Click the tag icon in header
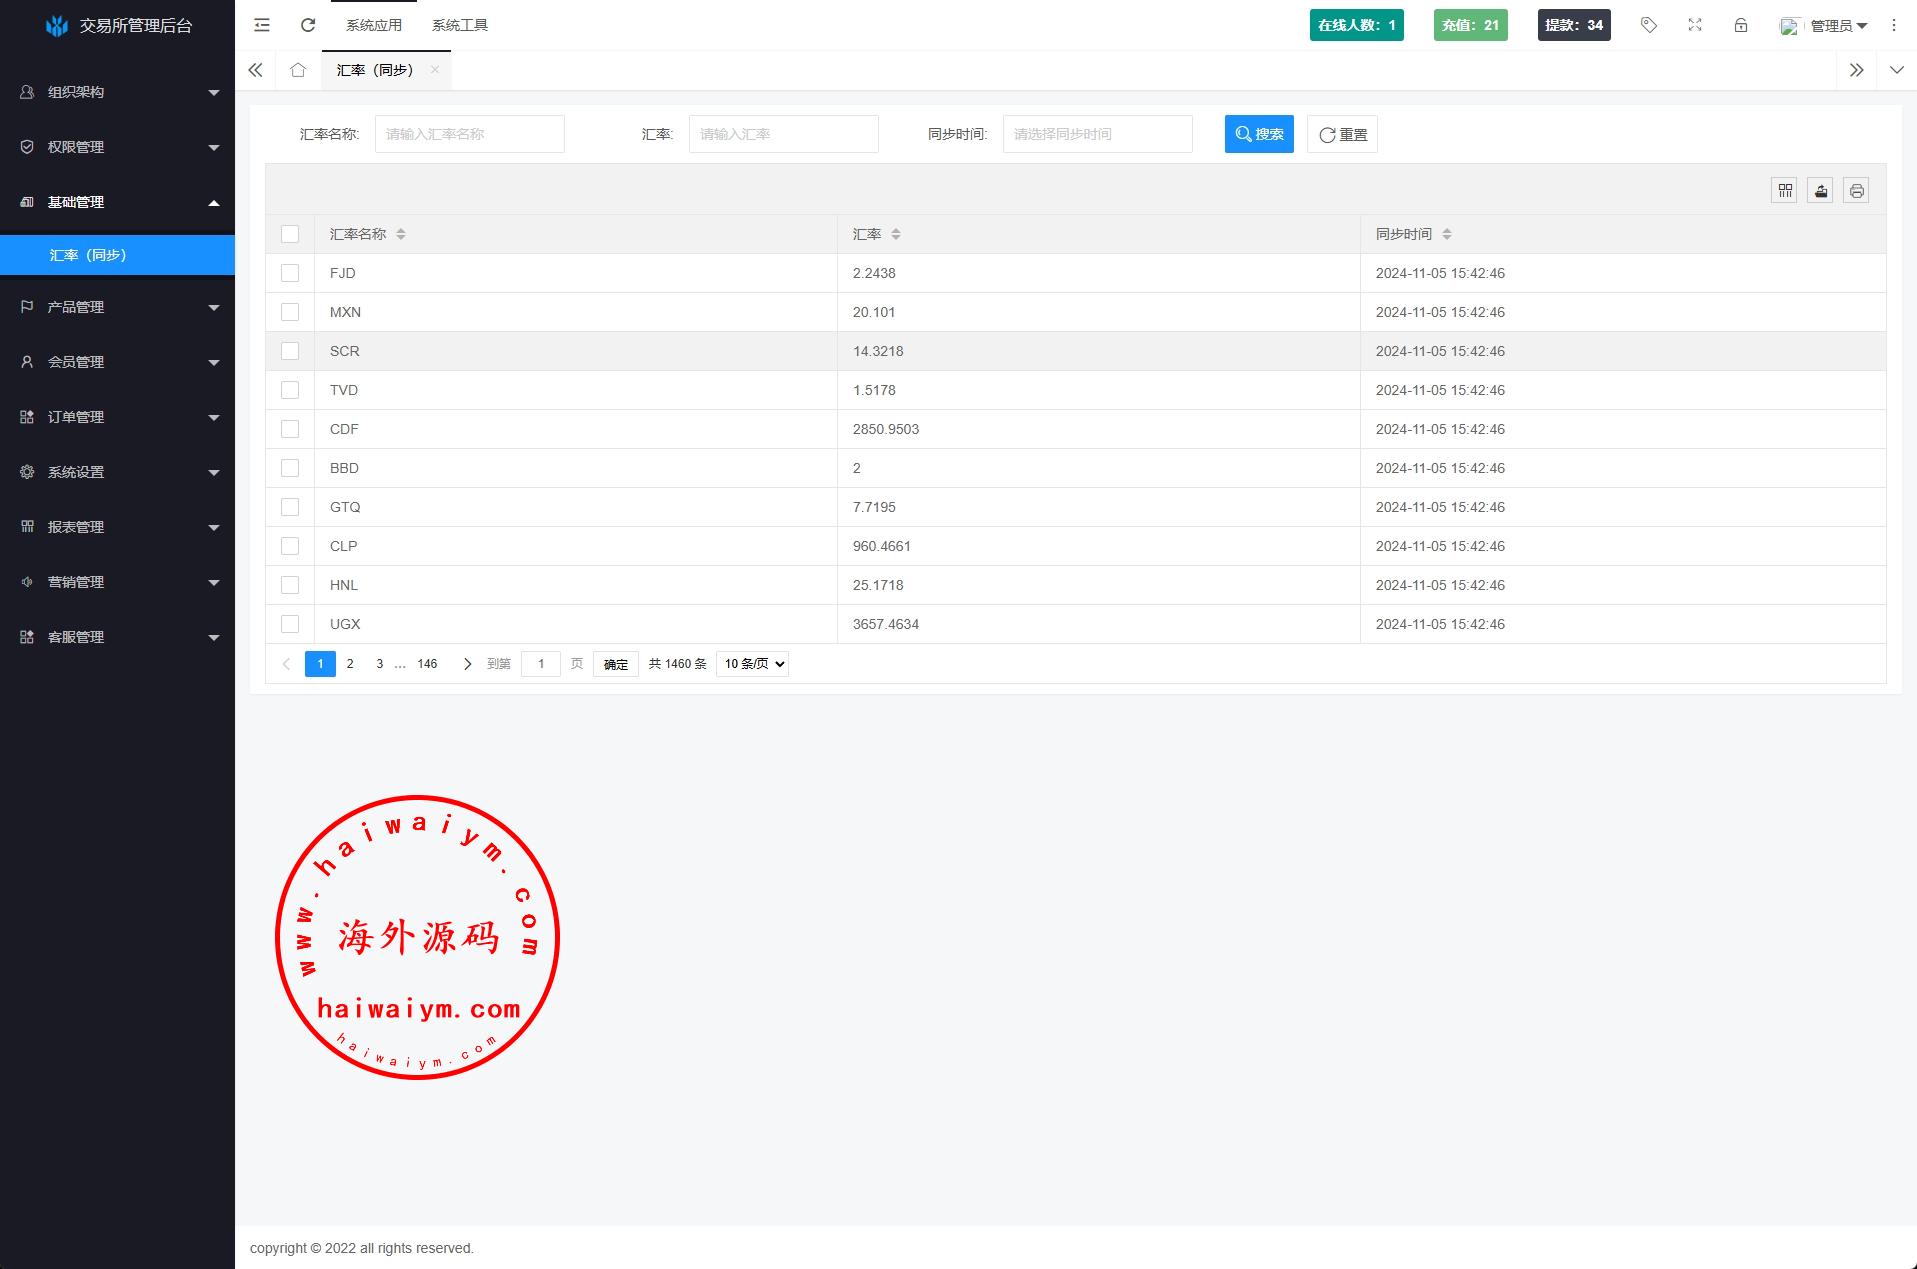 coord(1649,25)
